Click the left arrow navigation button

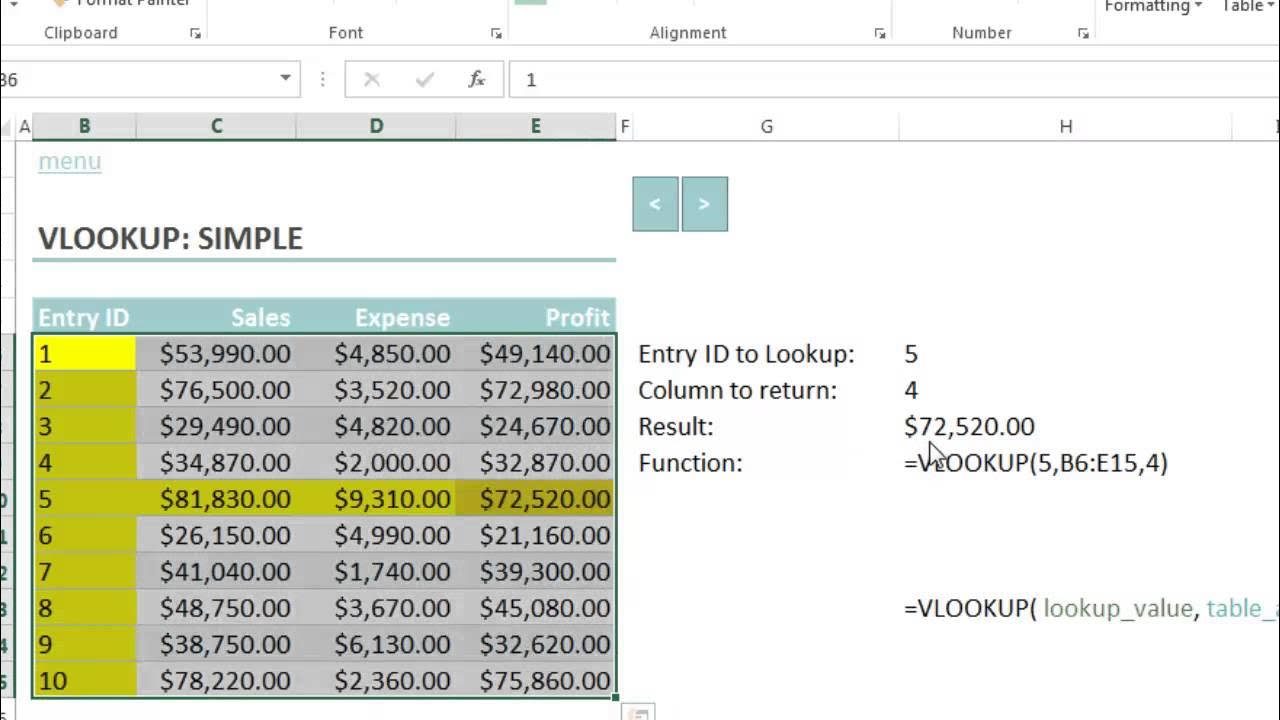655,203
